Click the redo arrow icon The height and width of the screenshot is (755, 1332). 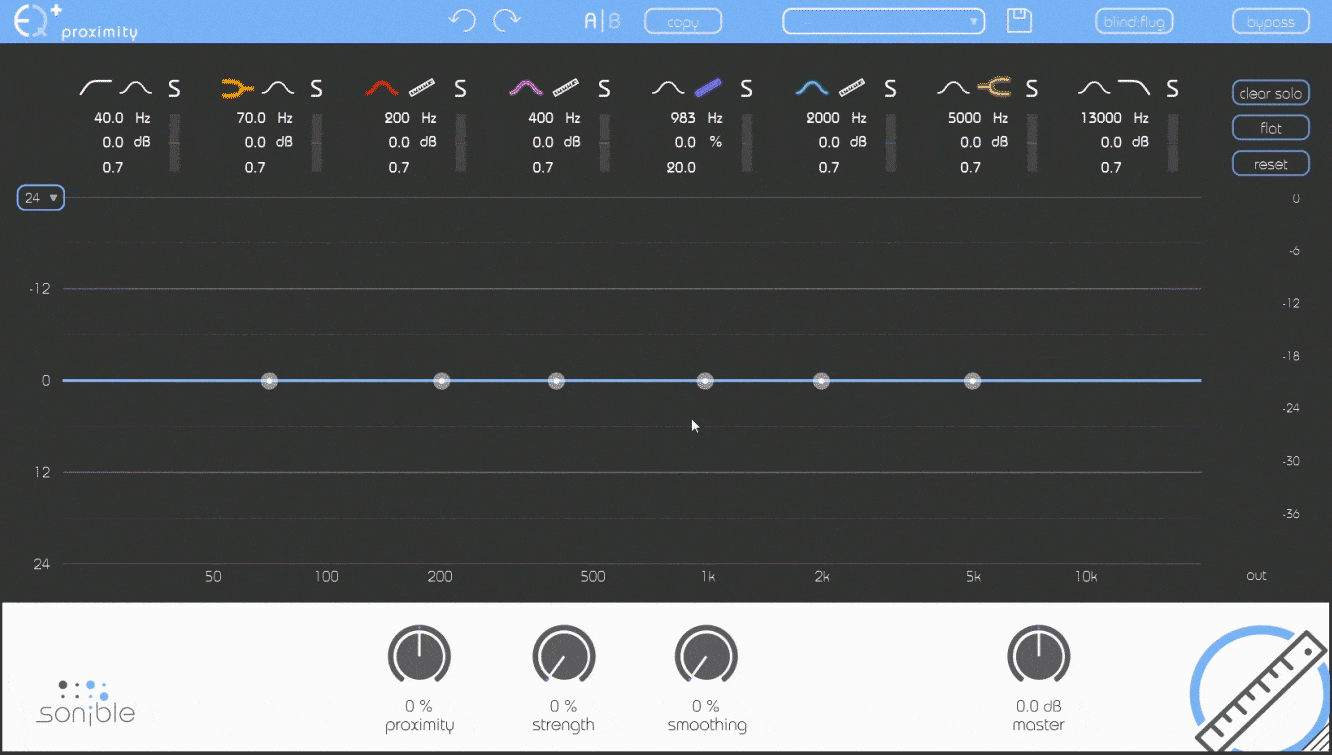pos(507,21)
